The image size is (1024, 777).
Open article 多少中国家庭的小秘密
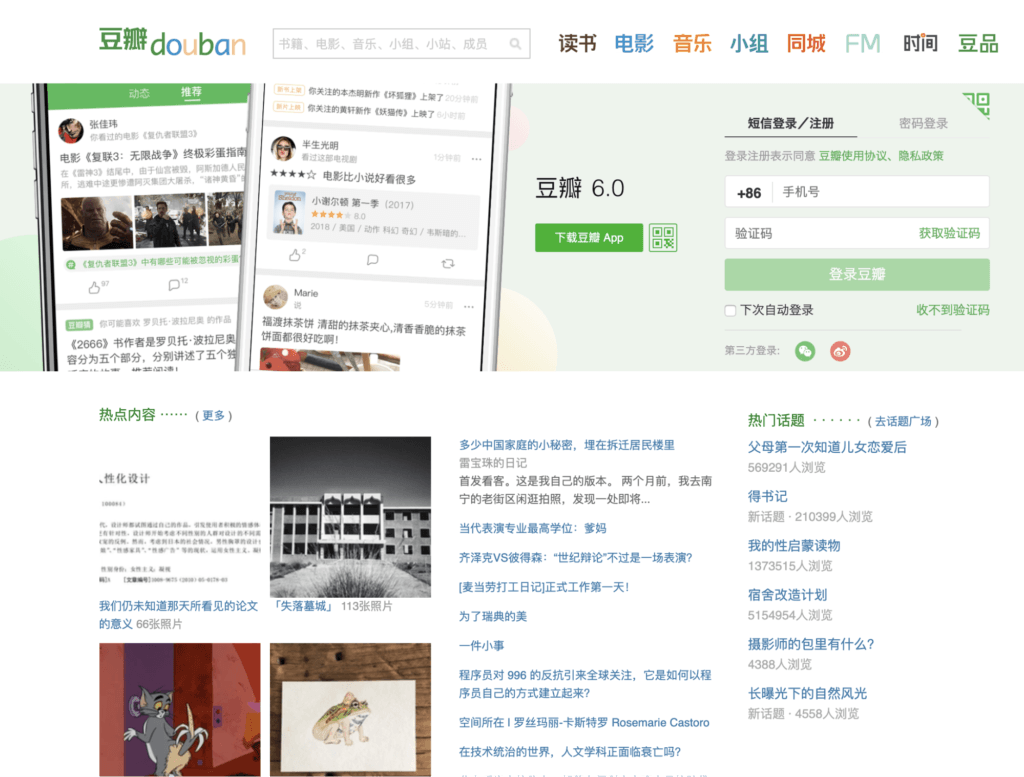[566, 445]
